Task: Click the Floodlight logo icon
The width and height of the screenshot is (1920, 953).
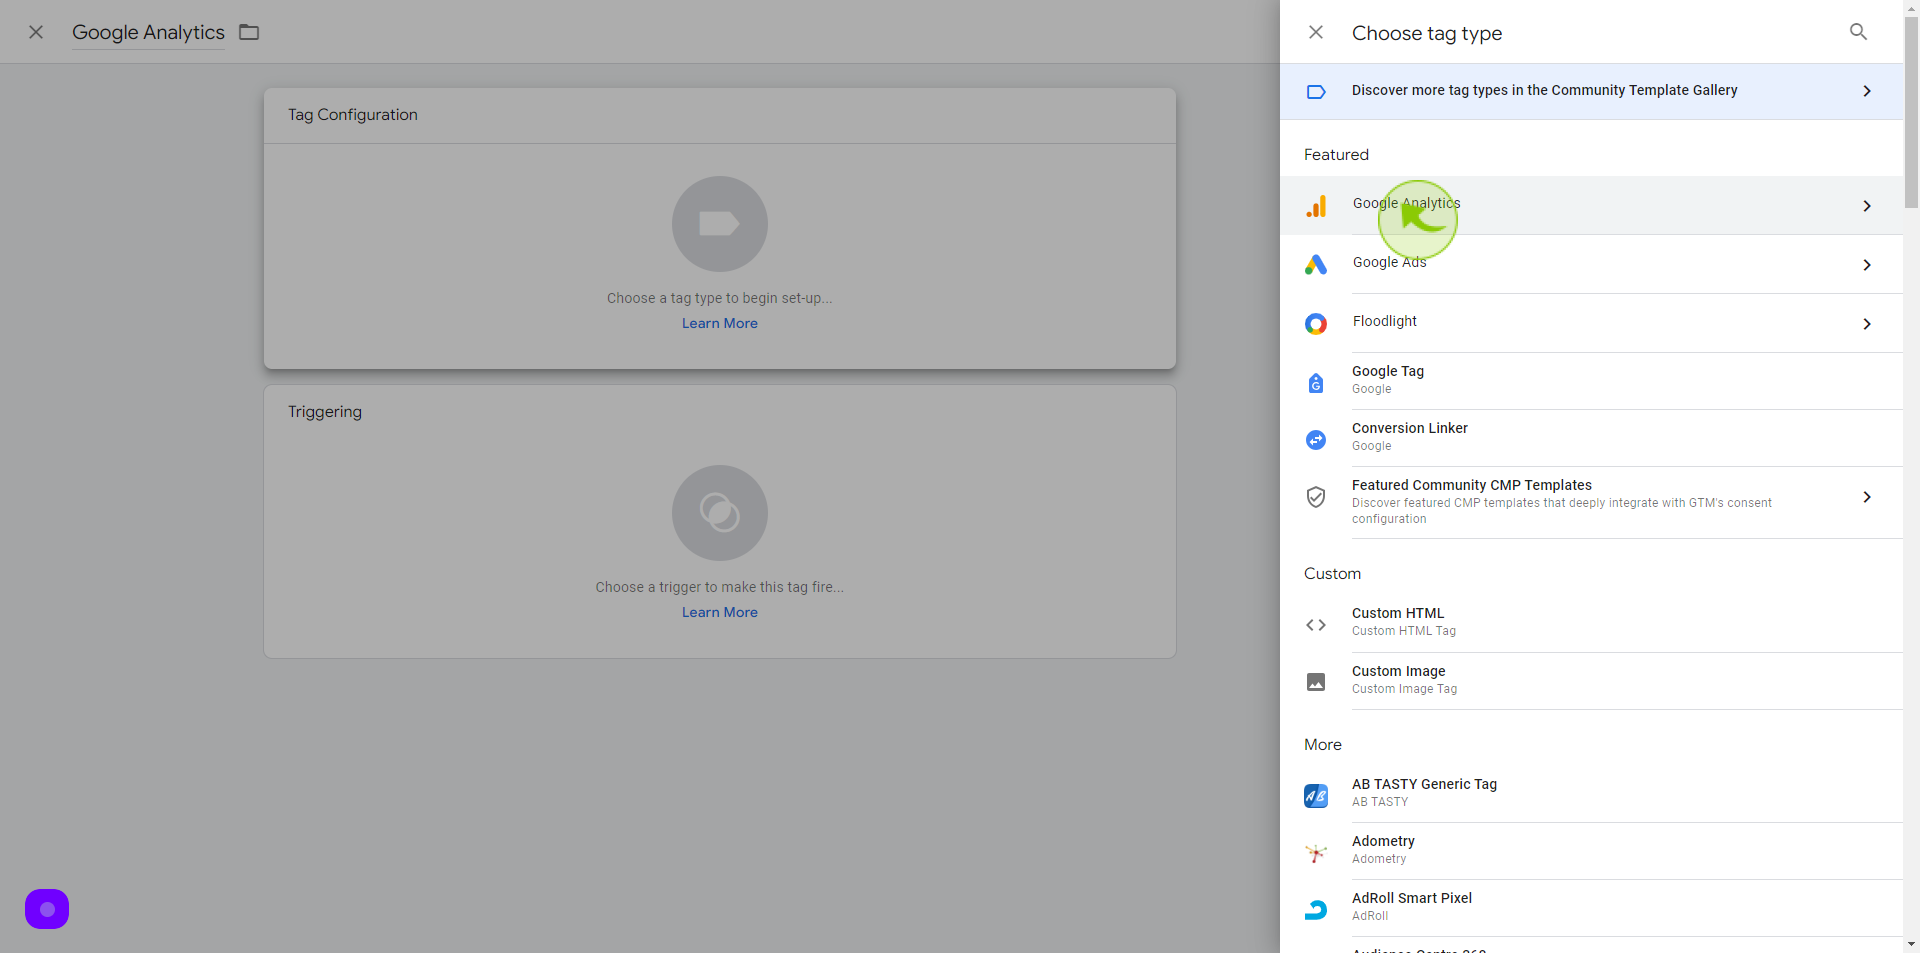Action: [1316, 324]
